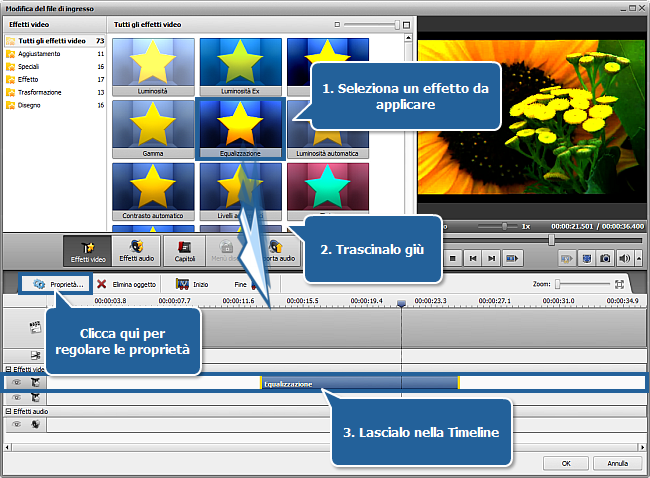
Task: Mute audio with the speaker icon
Action: tap(624, 259)
